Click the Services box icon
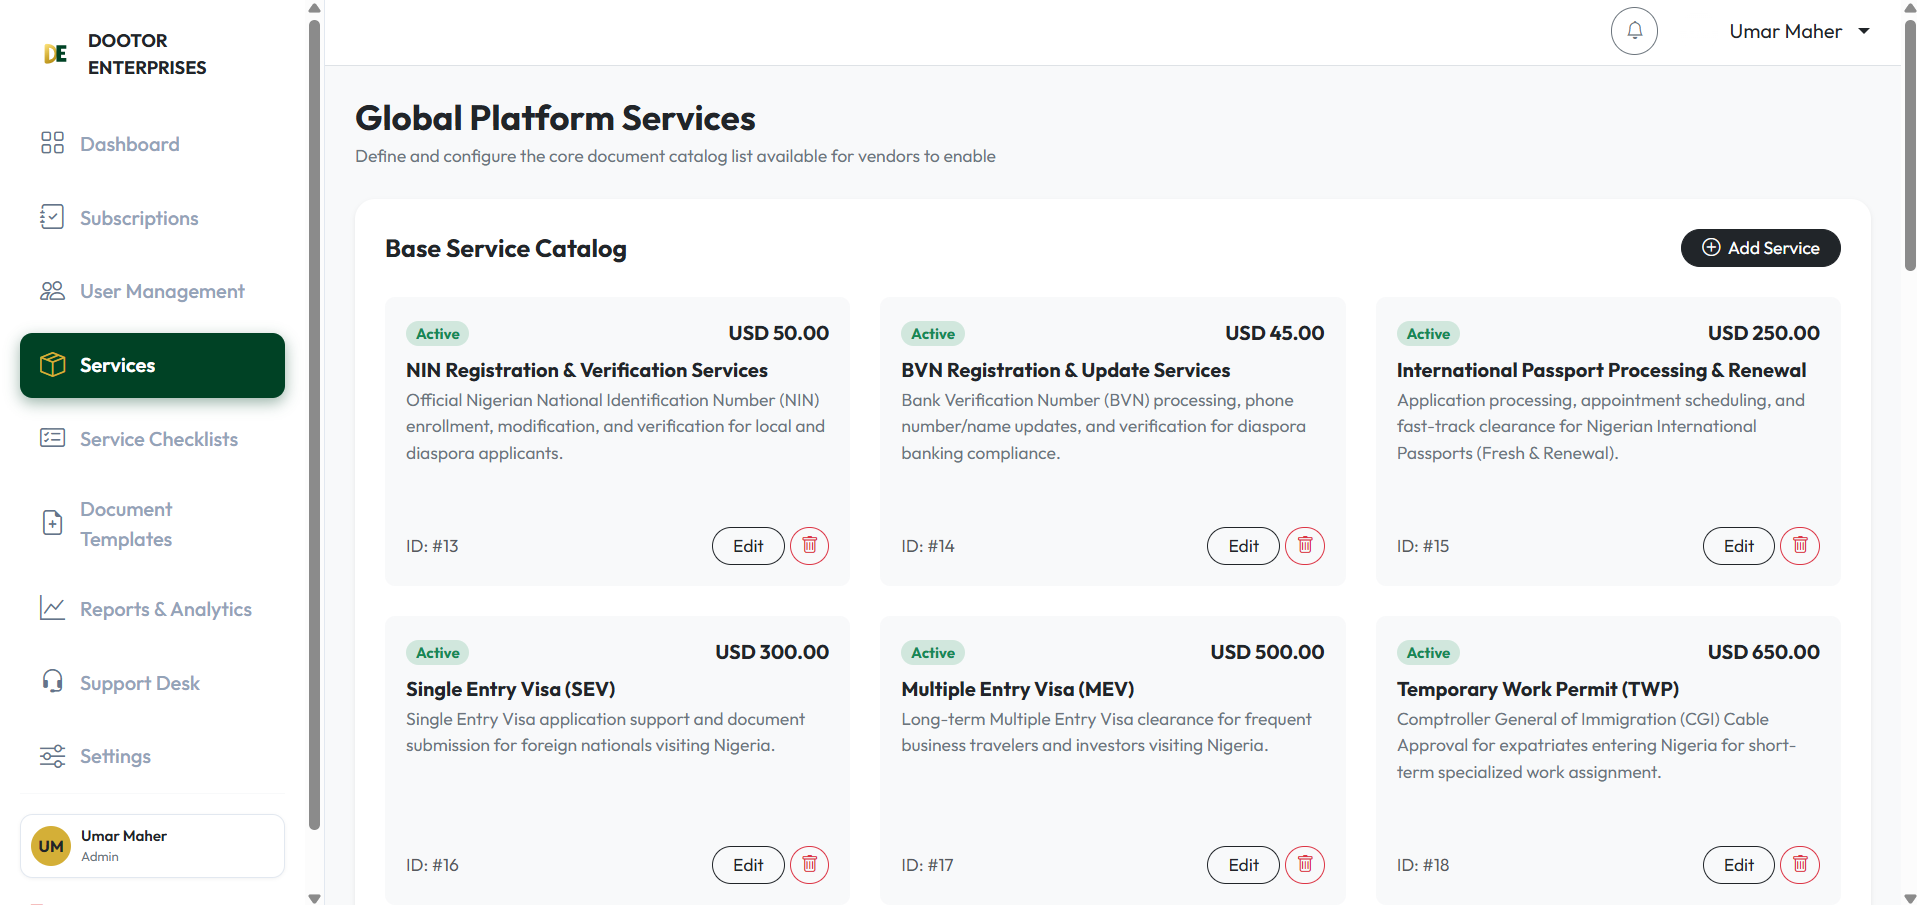This screenshot has width=1917, height=905. point(52,365)
